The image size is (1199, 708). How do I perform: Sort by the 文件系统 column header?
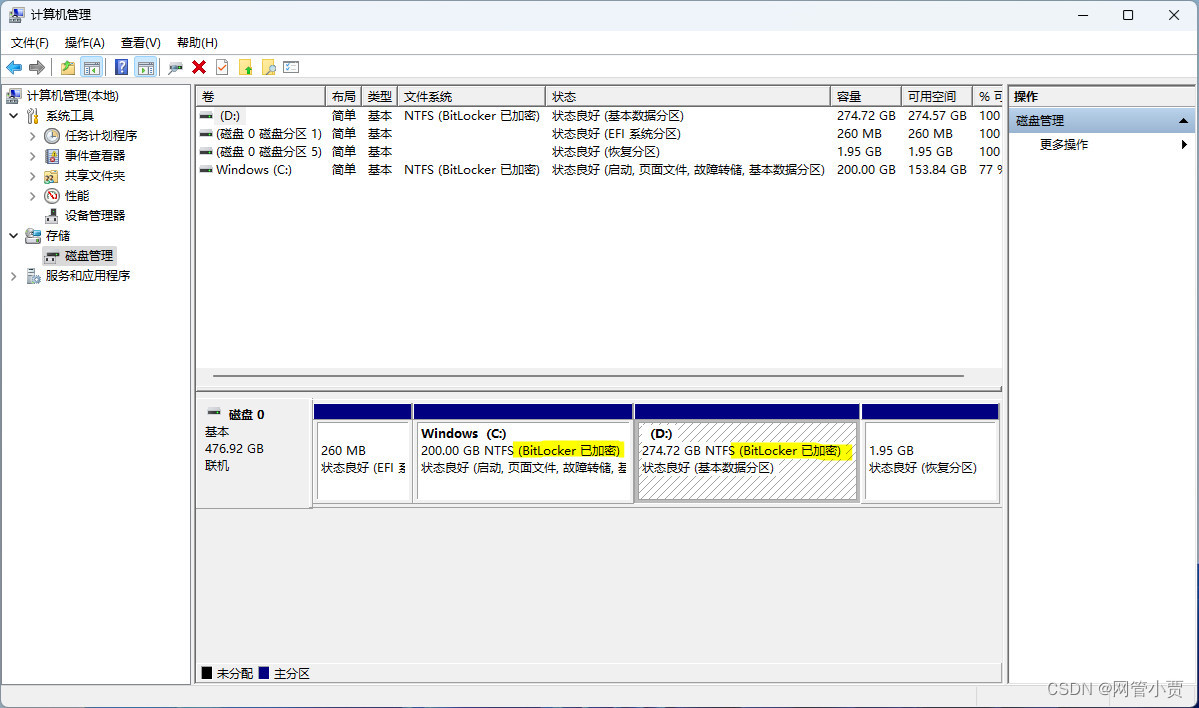pos(471,96)
